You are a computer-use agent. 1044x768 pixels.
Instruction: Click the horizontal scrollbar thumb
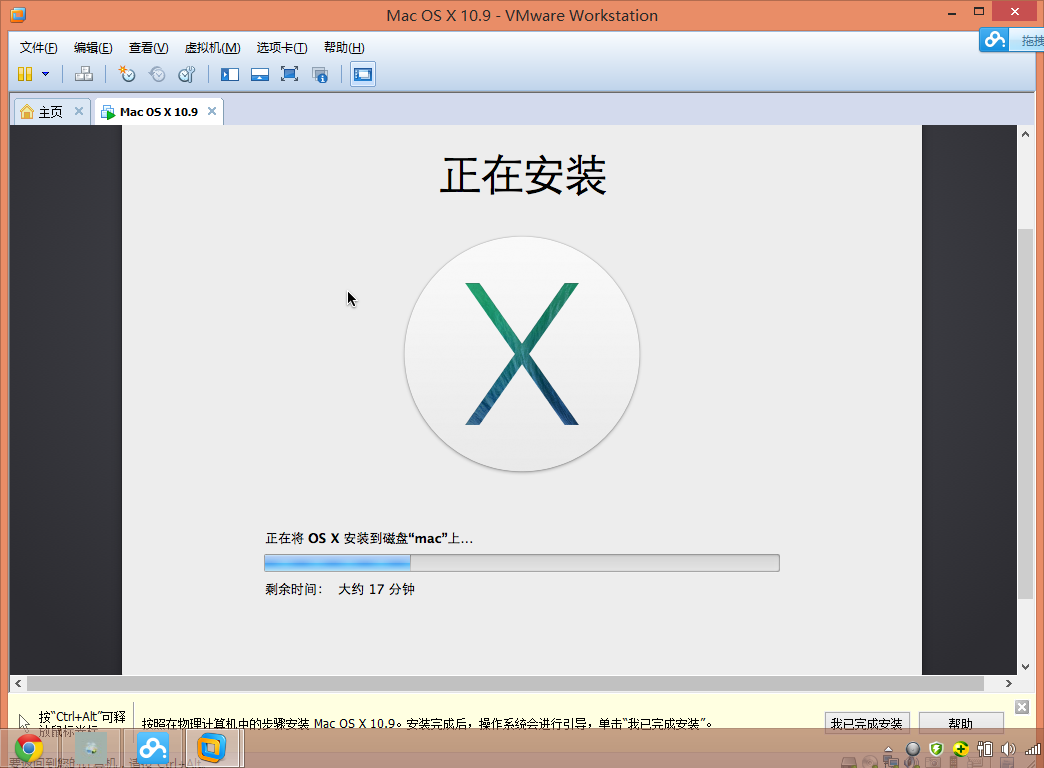pos(505,683)
